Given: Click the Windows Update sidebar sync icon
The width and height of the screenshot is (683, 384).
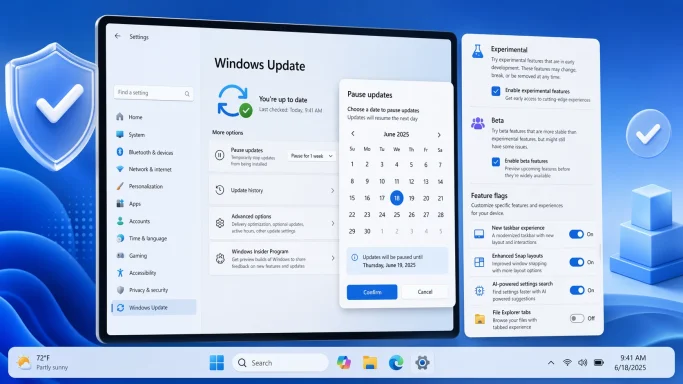Looking at the screenshot, I should click(120, 307).
